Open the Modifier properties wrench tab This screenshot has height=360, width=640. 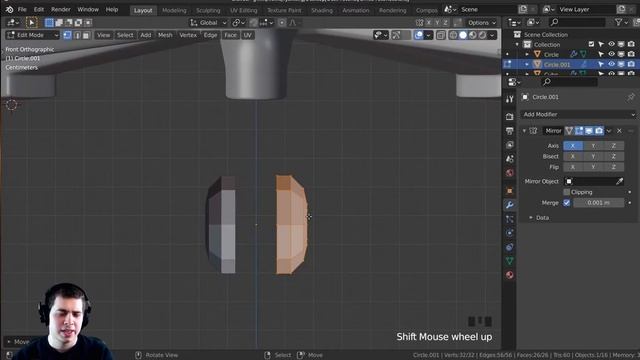(509, 205)
